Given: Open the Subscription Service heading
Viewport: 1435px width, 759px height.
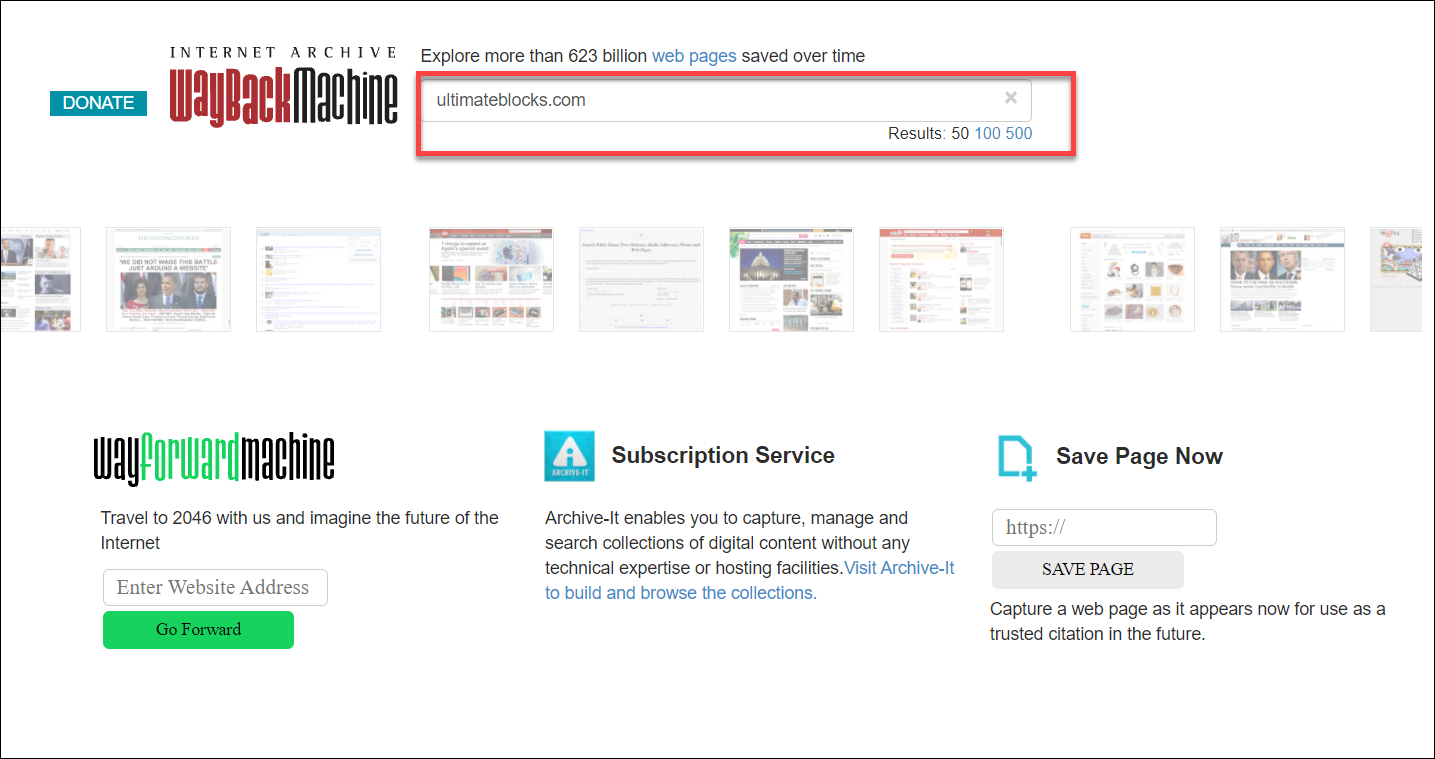Looking at the screenshot, I should point(723,455).
